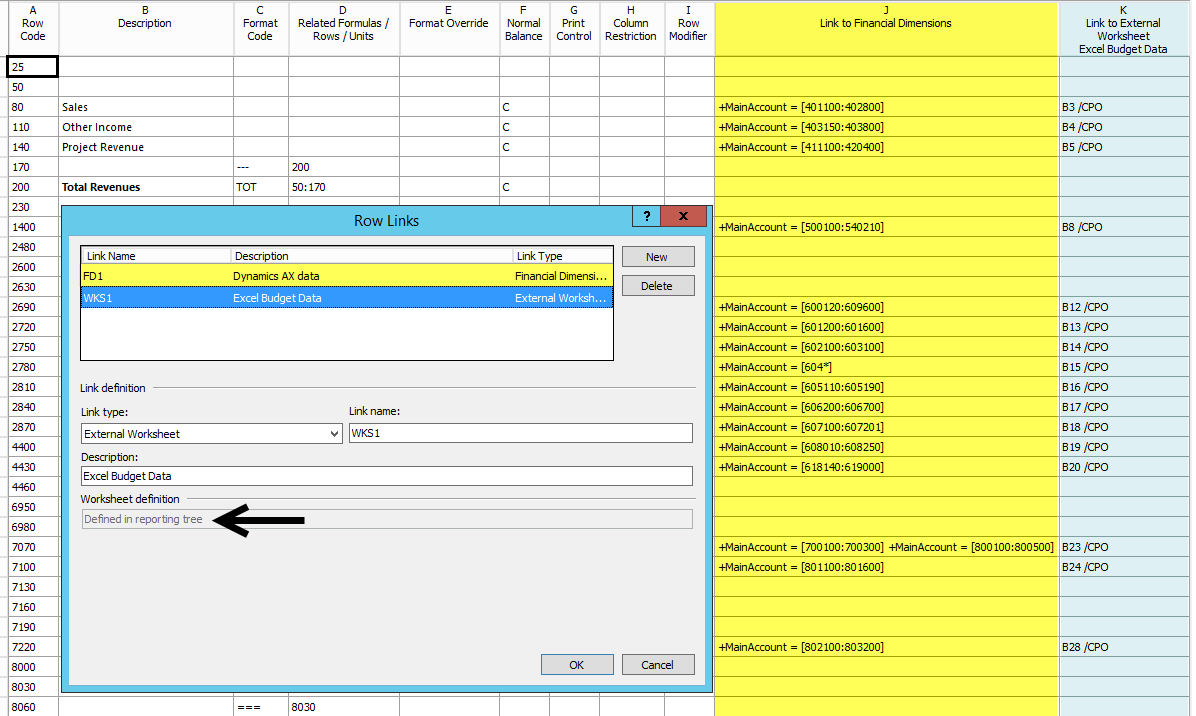Click the Link name text field
The width and height of the screenshot is (1196, 716).
[519, 433]
